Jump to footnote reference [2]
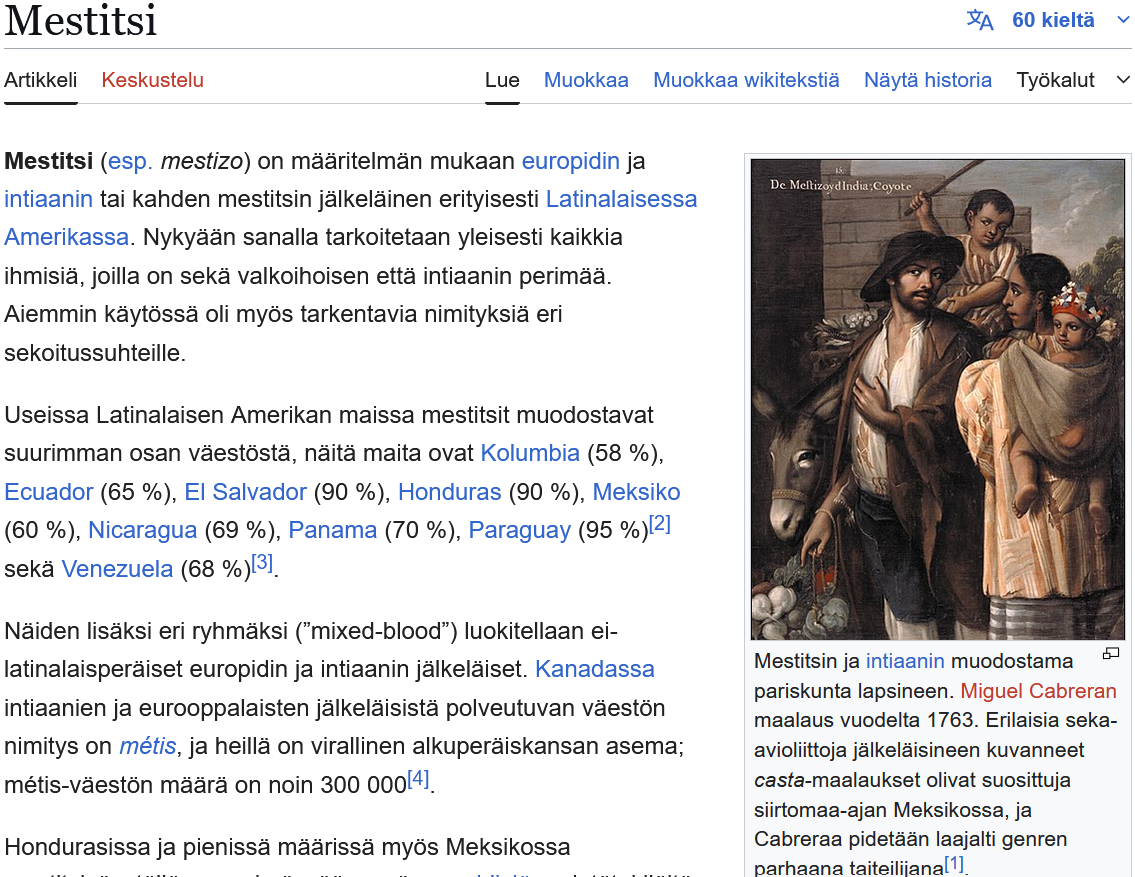This screenshot has width=1135, height=877. pos(659,524)
